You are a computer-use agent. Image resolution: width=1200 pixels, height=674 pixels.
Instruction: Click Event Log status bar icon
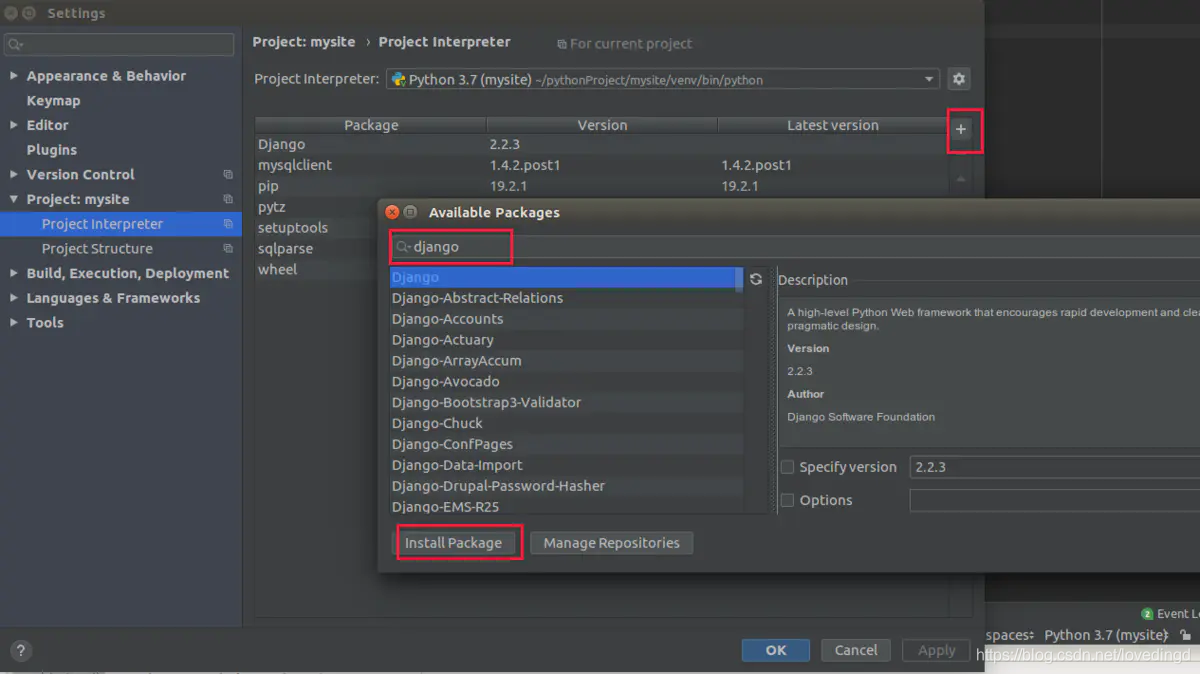click(1147, 613)
